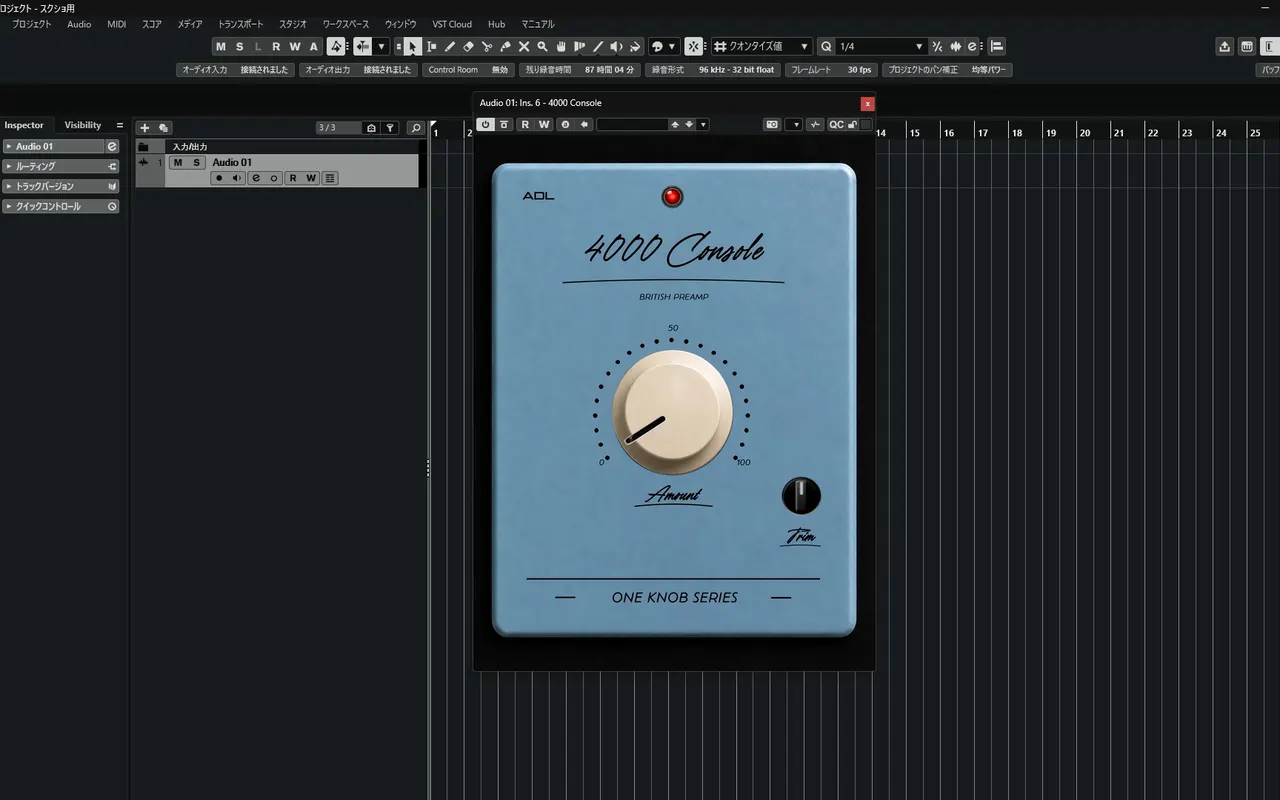Image resolution: width=1280 pixels, height=800 pixels.
Task: Open the track search magnifier
Action: pos(416,128)
